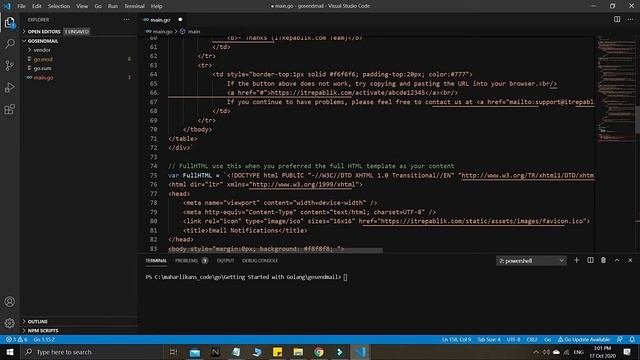
Task: Split the editor to the right
Action: pos(617,19)
